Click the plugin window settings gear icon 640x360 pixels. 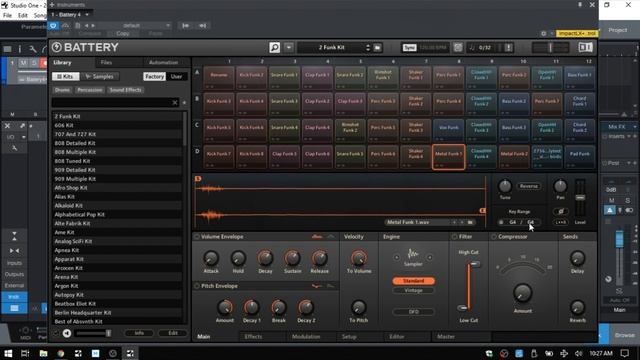pos(543,33)
